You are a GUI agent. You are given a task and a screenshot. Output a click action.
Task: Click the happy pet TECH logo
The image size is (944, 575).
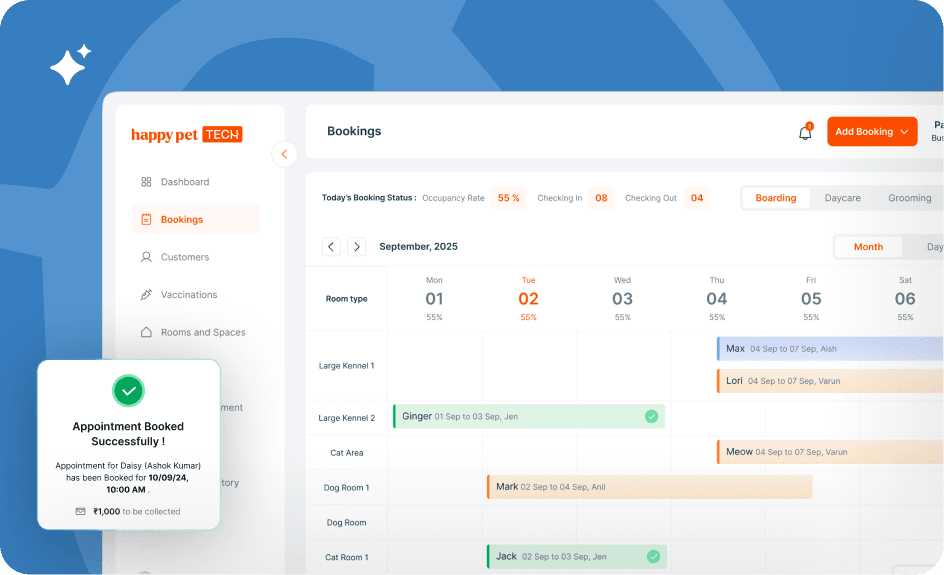tap(187, 134)
